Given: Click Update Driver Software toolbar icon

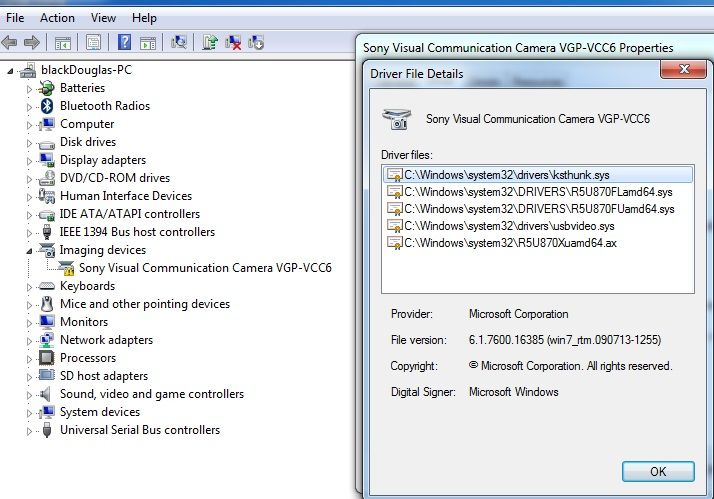Looking at the screenshot, I should pos(210,42).
